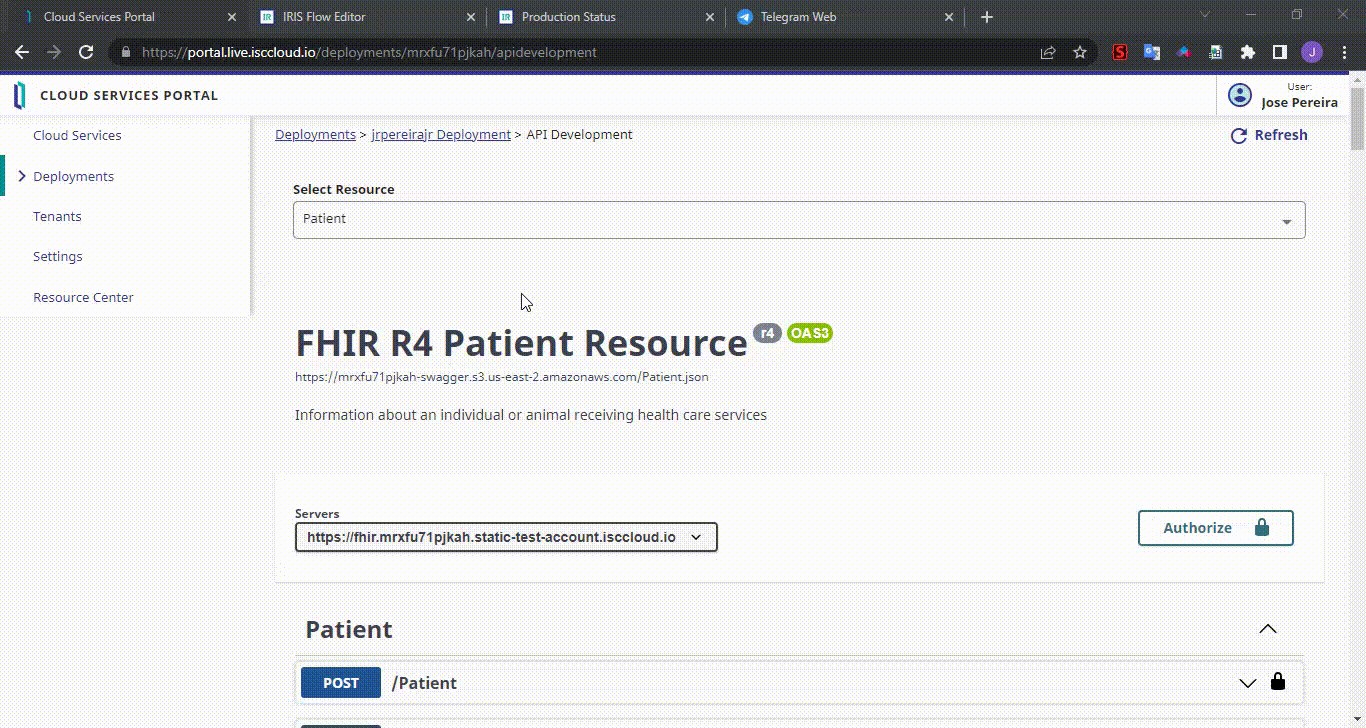
Task: Collapse the Patient section chevron
Action: 1267,629
